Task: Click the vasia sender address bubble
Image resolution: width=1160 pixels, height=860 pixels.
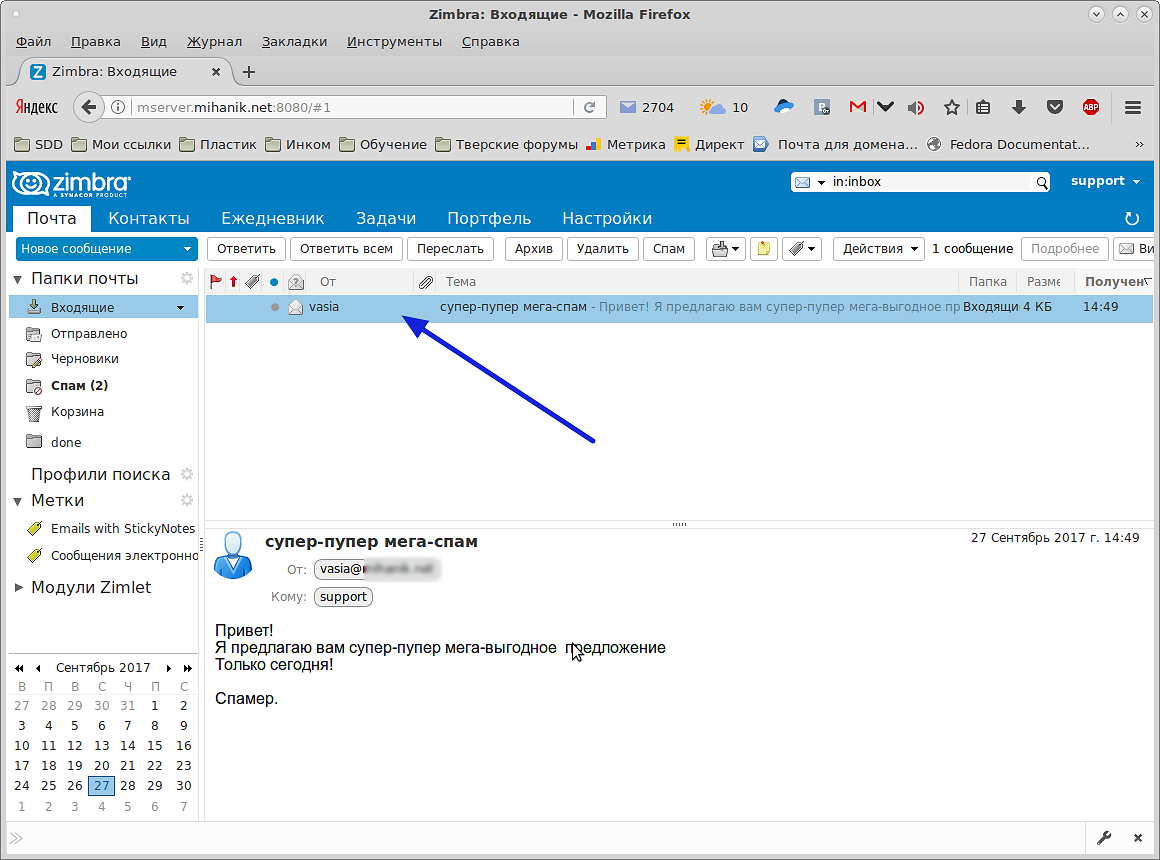Action: [x=377, y=569]
